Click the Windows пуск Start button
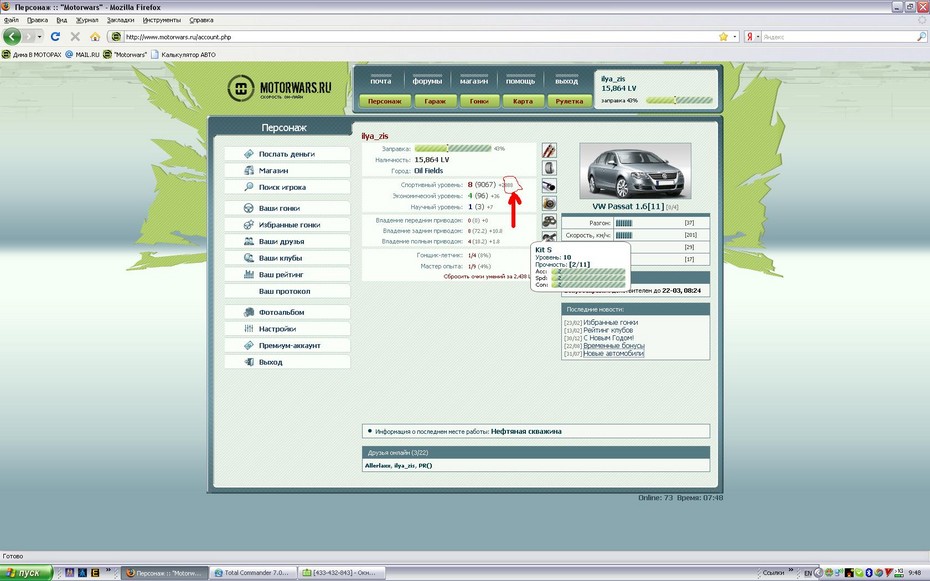930x581 pixels. [26, 573]
